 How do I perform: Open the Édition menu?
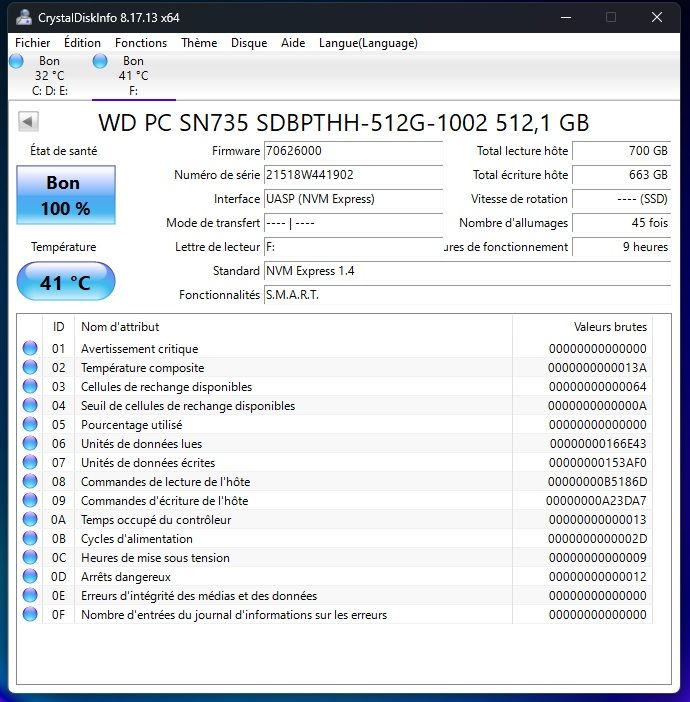point(82,43)
